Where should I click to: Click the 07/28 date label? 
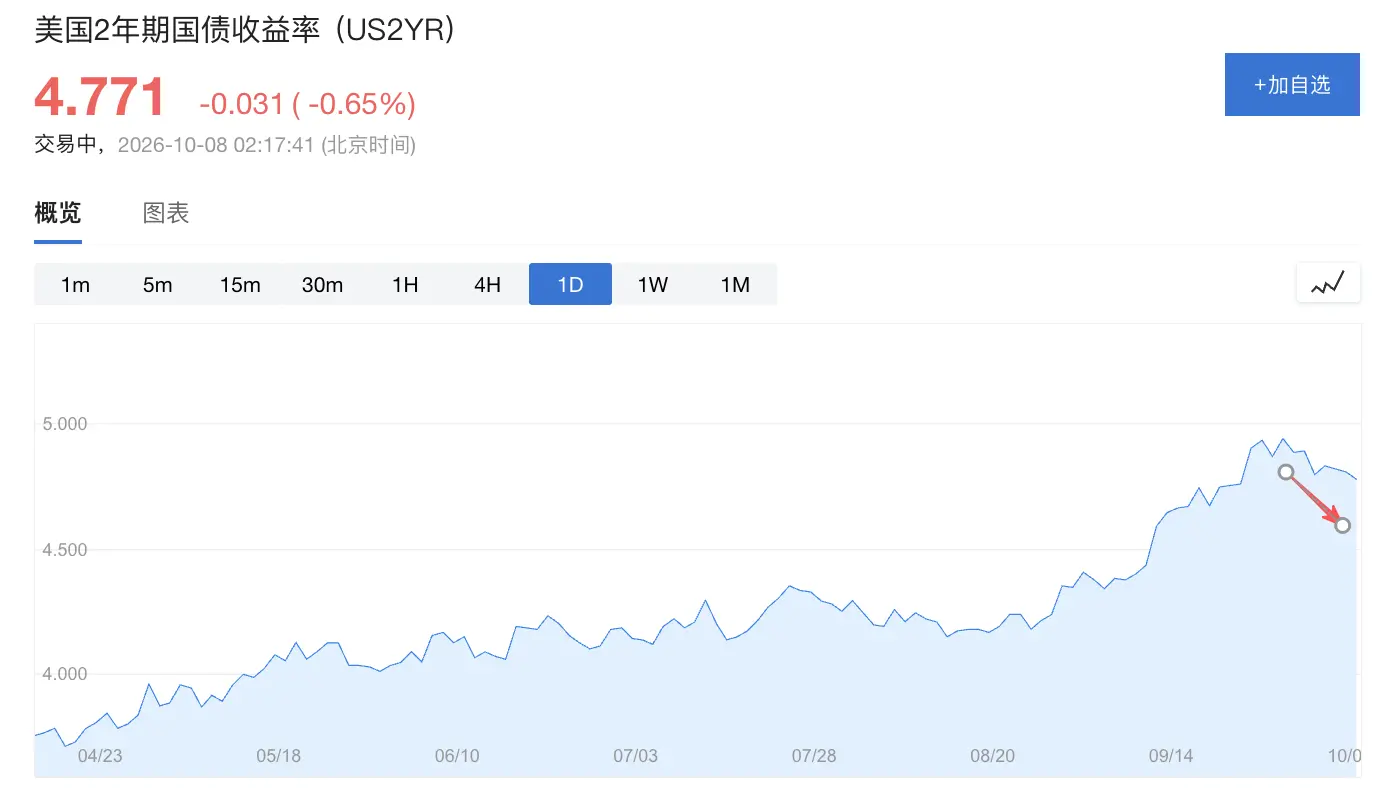pyautogui.click(x=814, y=756)
